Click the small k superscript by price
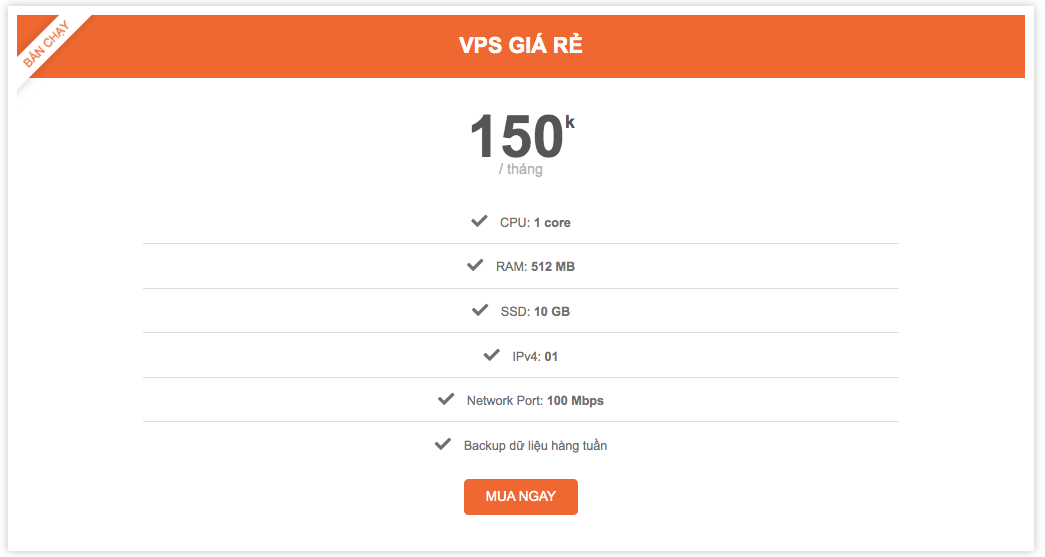The image size is (1045, 557). coord(569,122)
